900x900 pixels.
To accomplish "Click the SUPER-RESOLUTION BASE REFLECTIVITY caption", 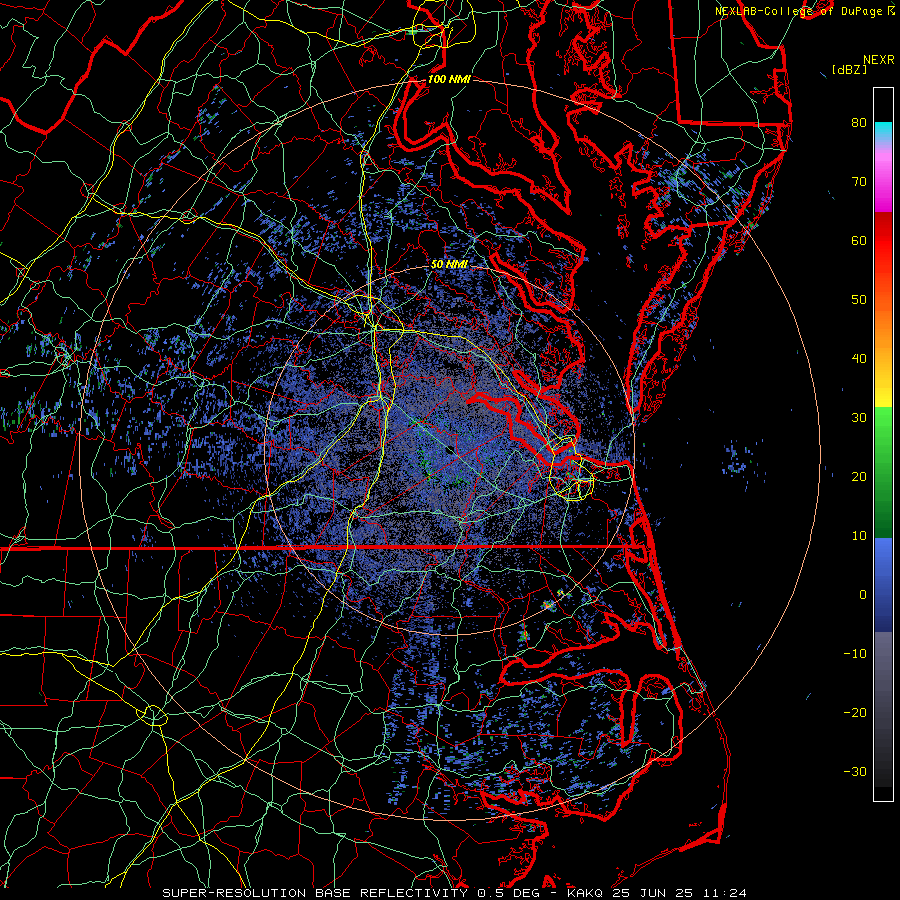I will pos(314,893).
